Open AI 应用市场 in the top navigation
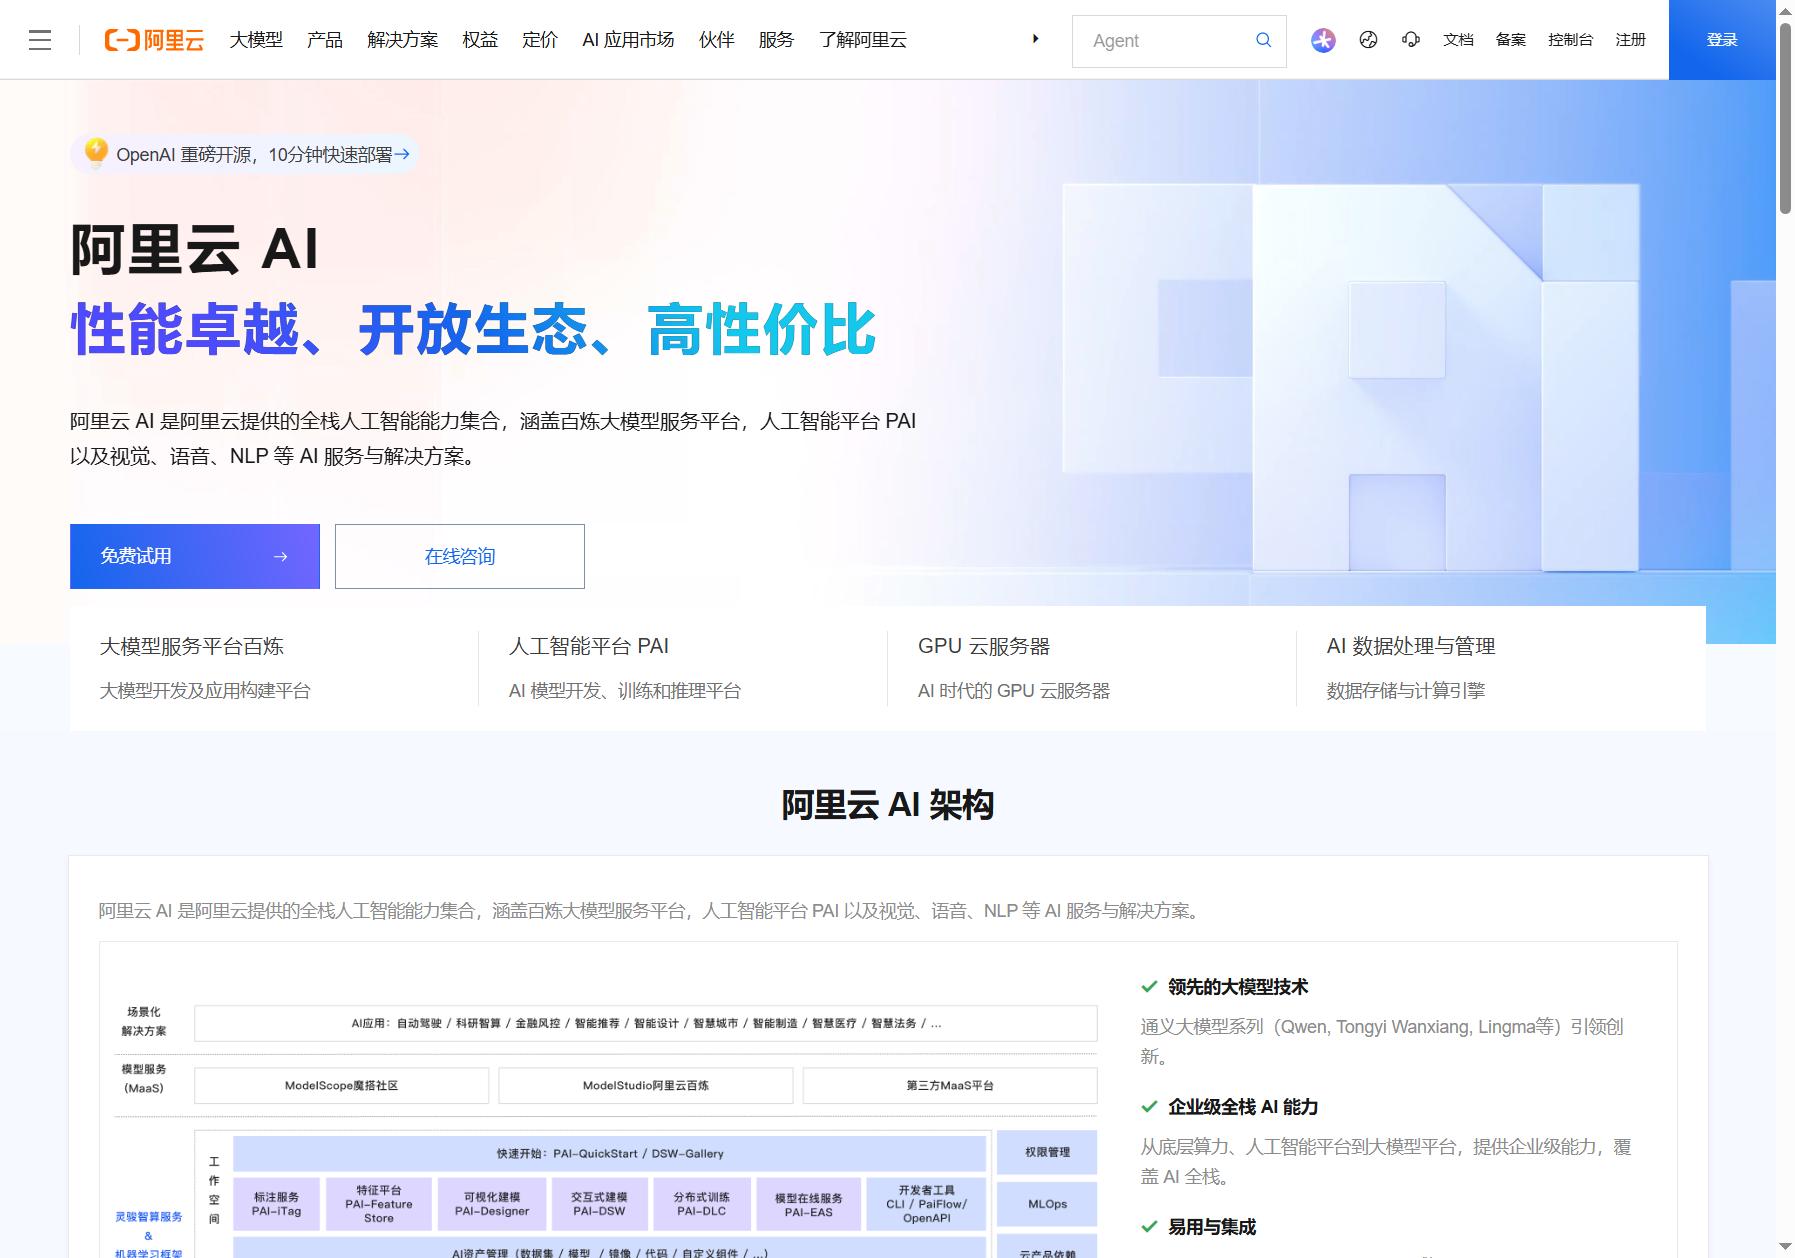 pos(628,40)
